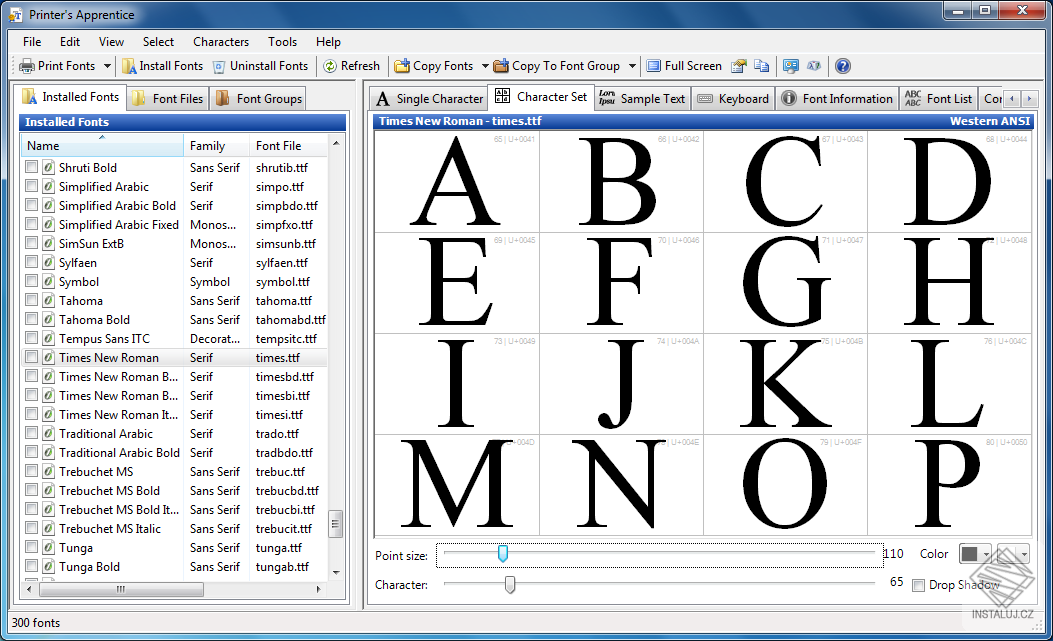Click the Copy Fonts toolbar button
Image resolution: width=1053 pixels, height=641 pixels.
tap(434, 66)
